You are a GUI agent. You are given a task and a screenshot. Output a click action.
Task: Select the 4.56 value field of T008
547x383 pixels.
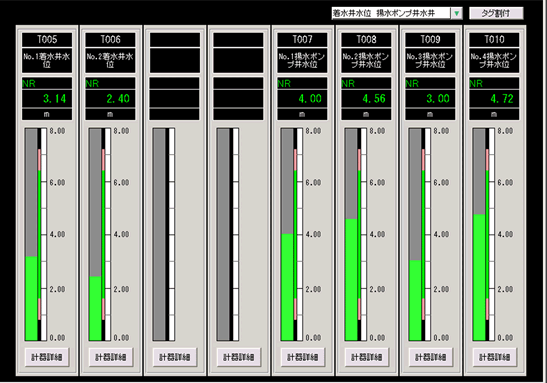pos(366,99)
